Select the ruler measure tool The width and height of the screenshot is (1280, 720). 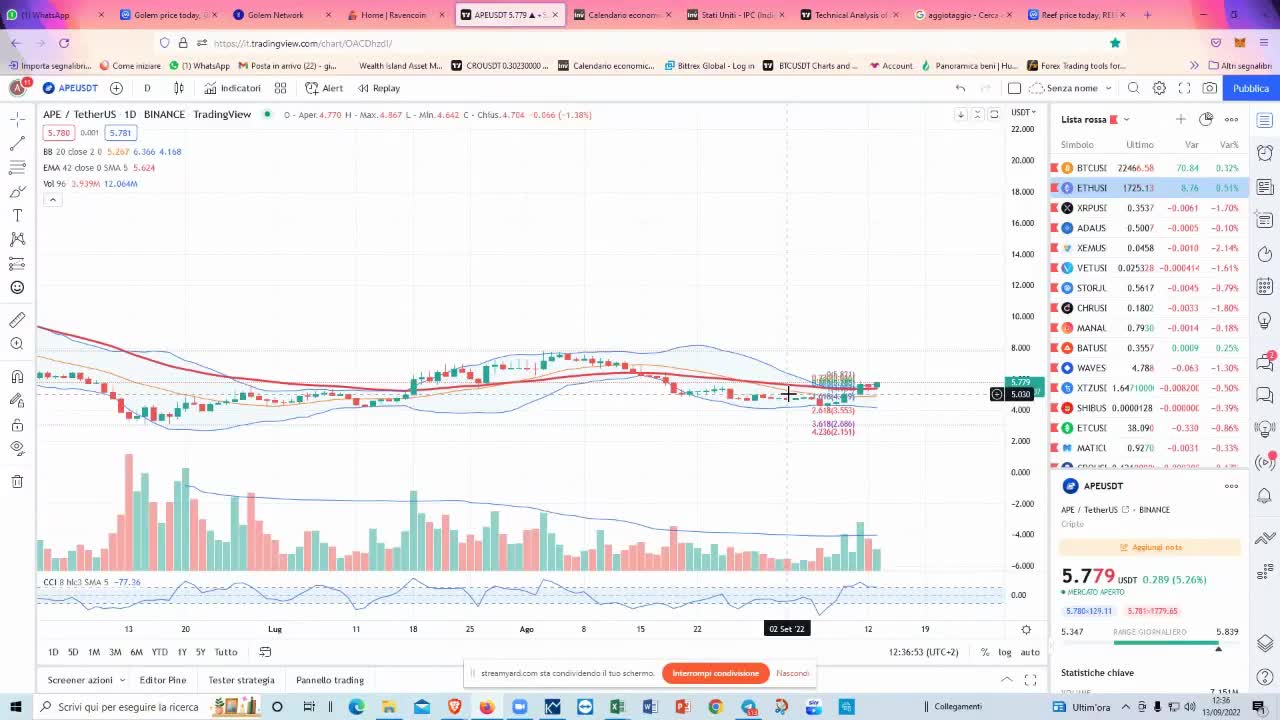[17, 320]
